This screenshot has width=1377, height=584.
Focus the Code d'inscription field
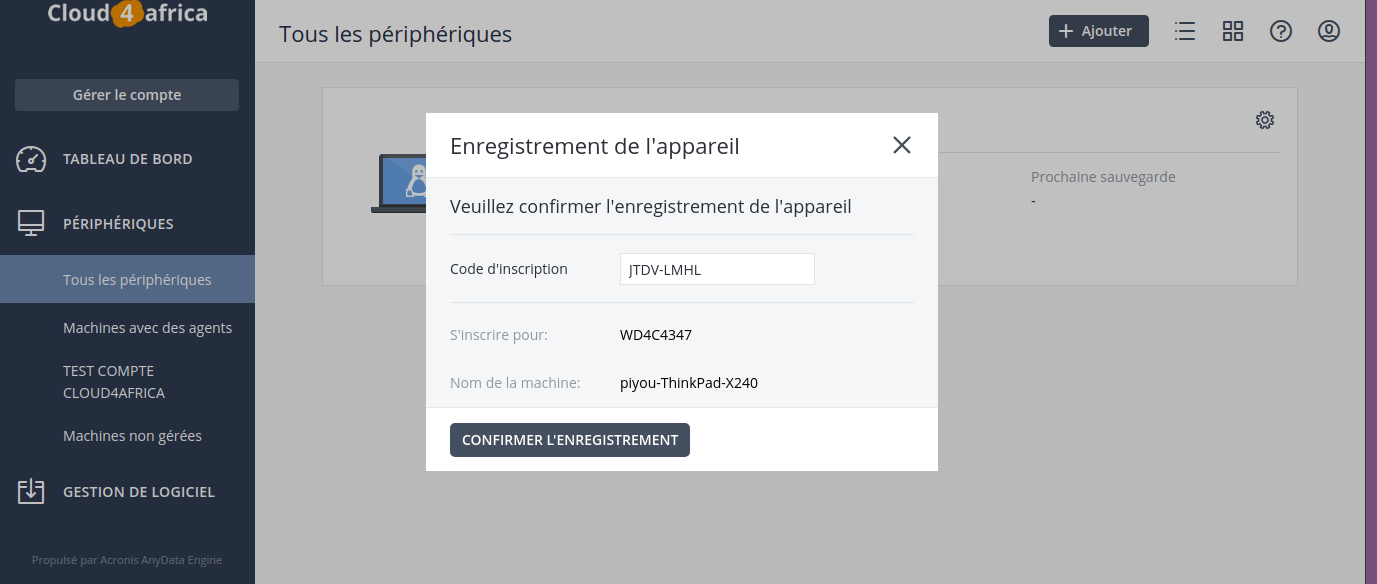(717, 269)
